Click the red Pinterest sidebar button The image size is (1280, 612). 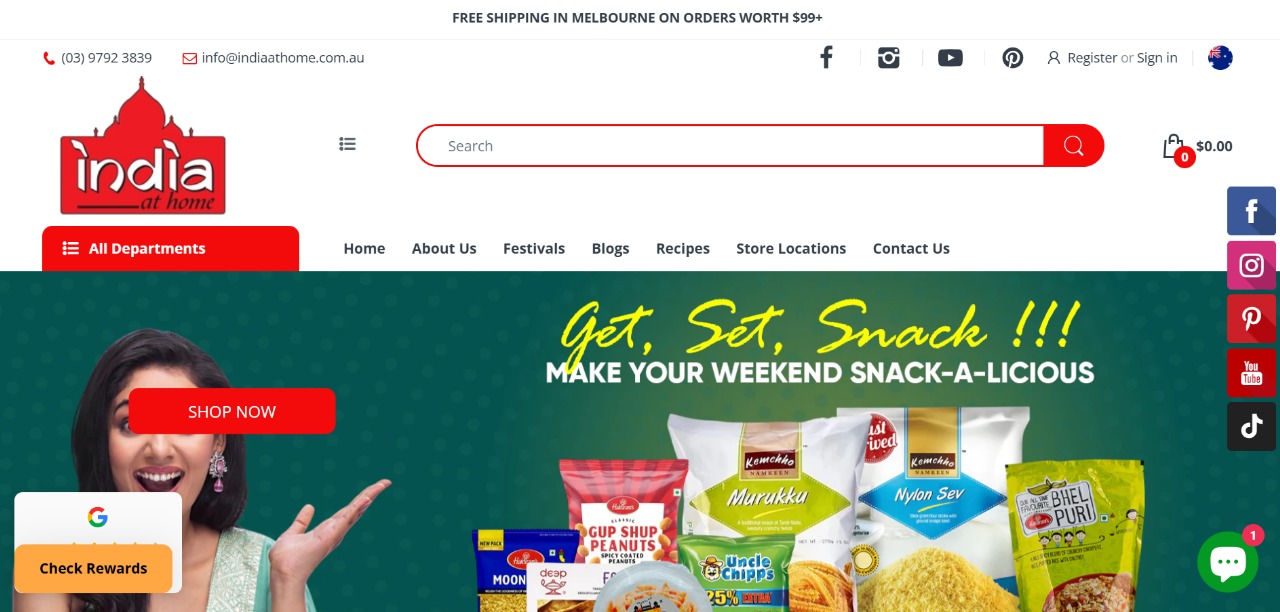1252,319
